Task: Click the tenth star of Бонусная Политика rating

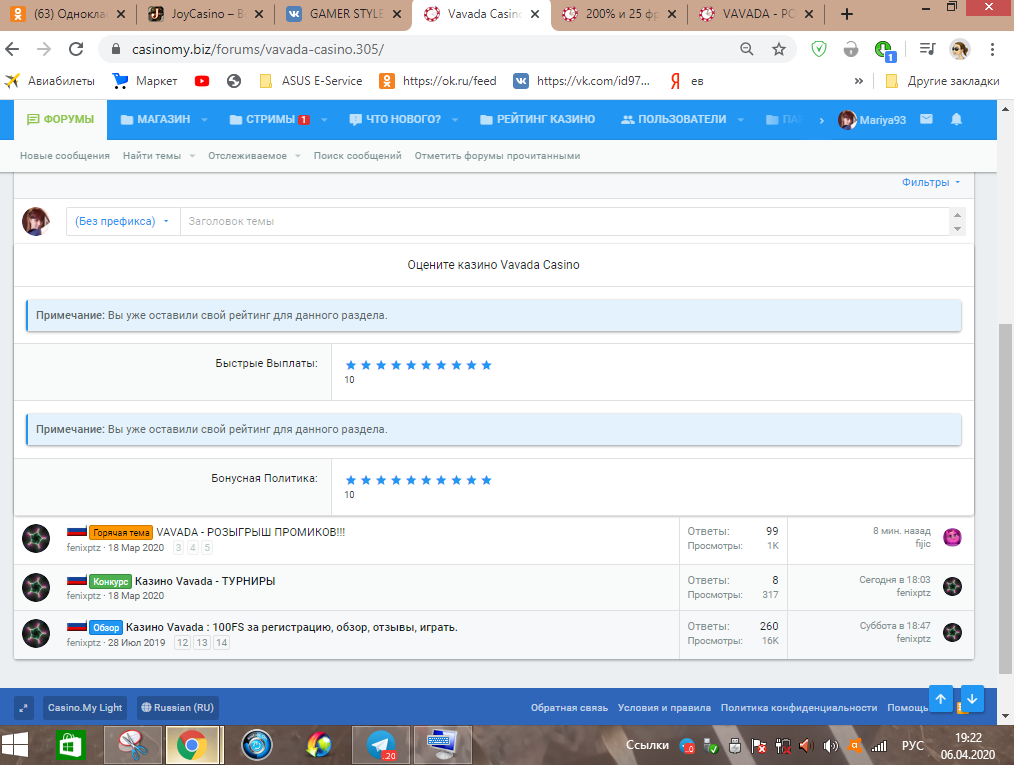Action: pos(487,480)
